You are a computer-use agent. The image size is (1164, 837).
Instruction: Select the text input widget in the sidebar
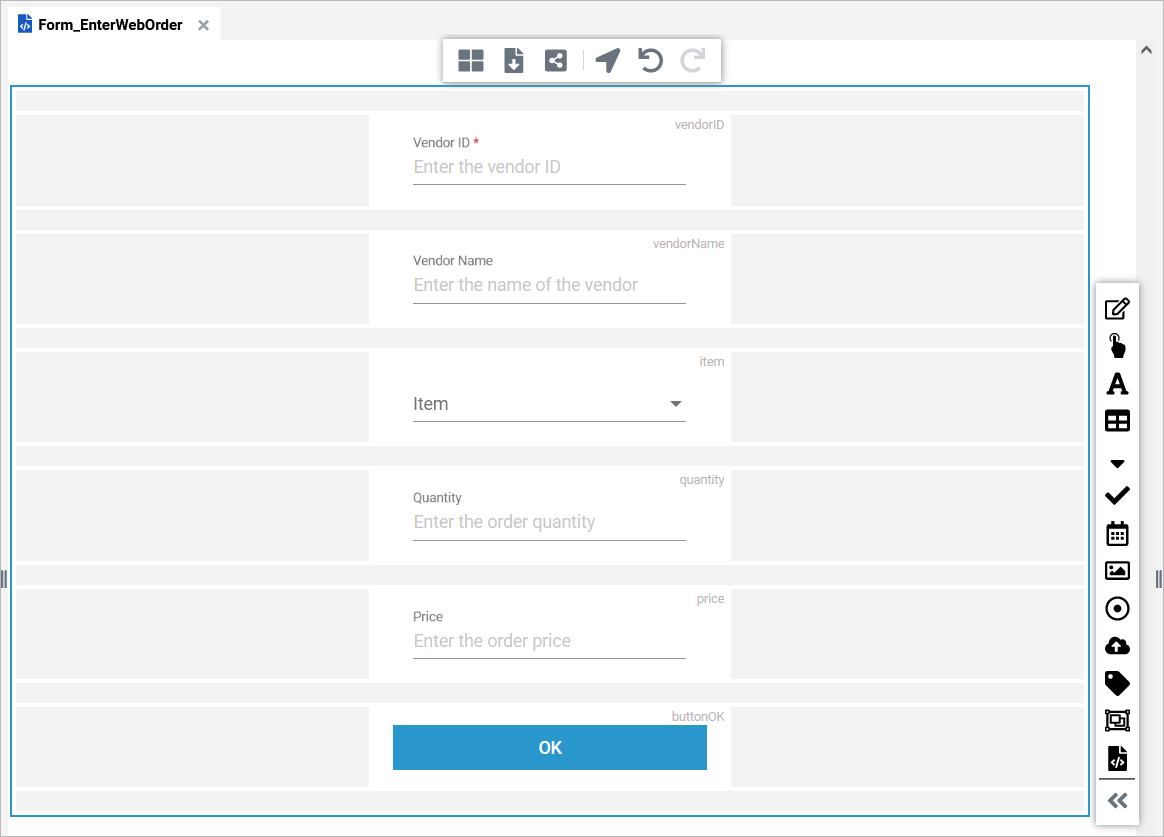coord(1117,309)
